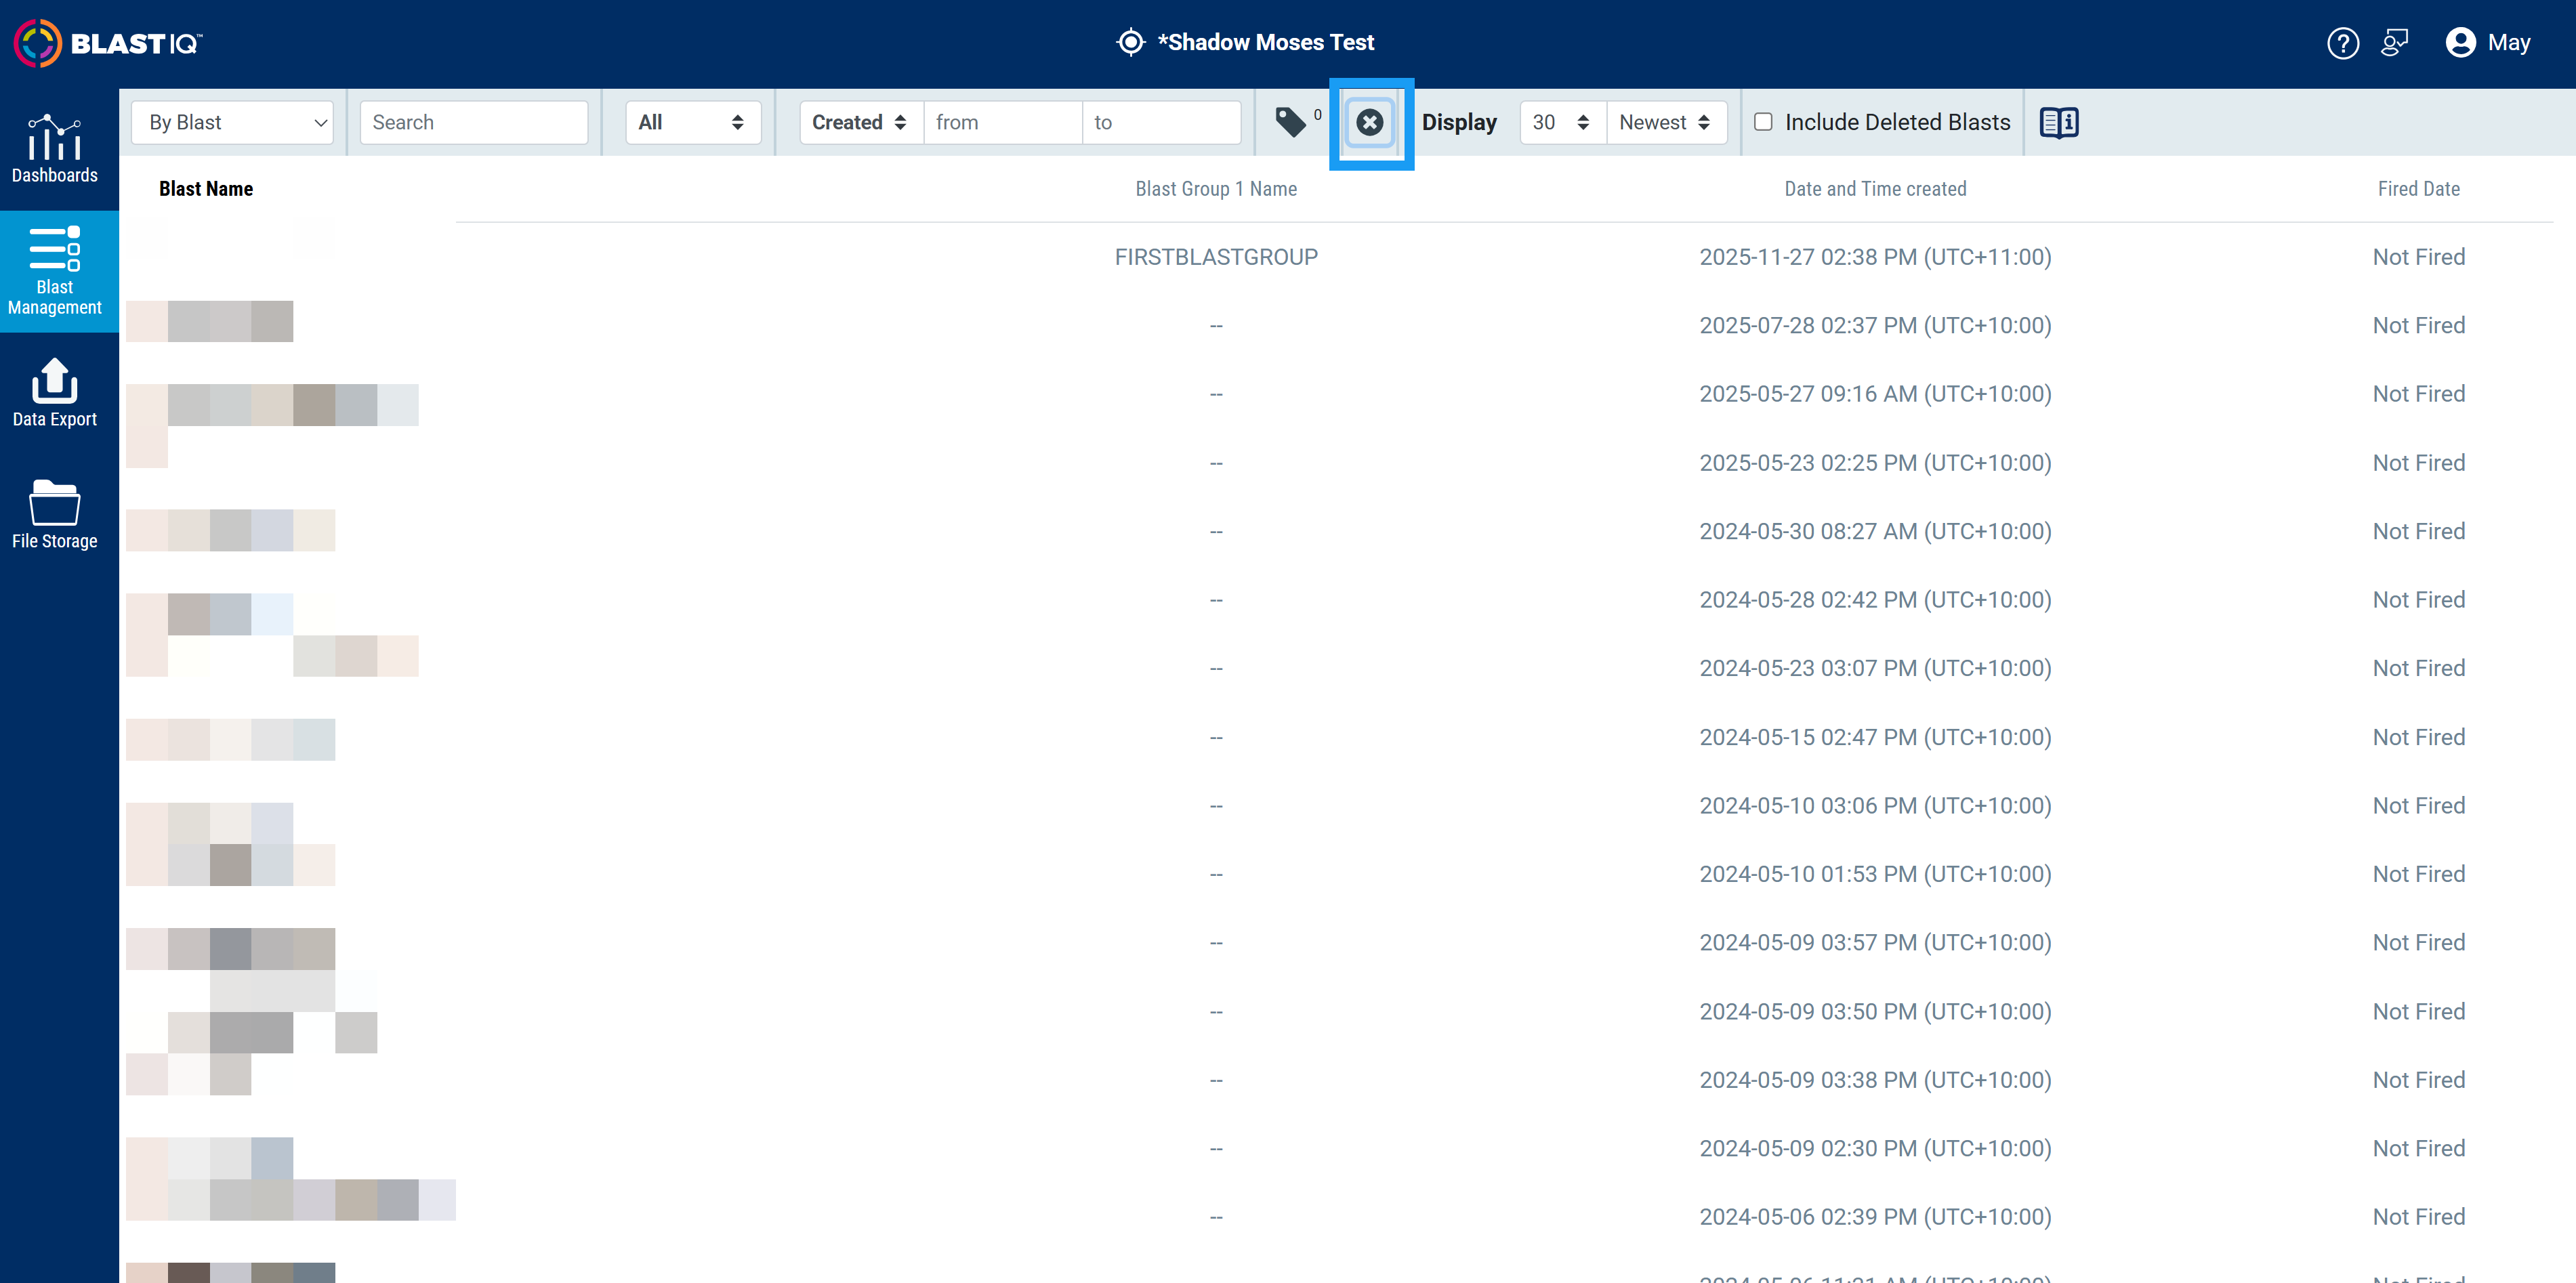The width and height of the screenshot is (2576, 1283).
Task: Open the Data Export section
Action: pos(55,393)
